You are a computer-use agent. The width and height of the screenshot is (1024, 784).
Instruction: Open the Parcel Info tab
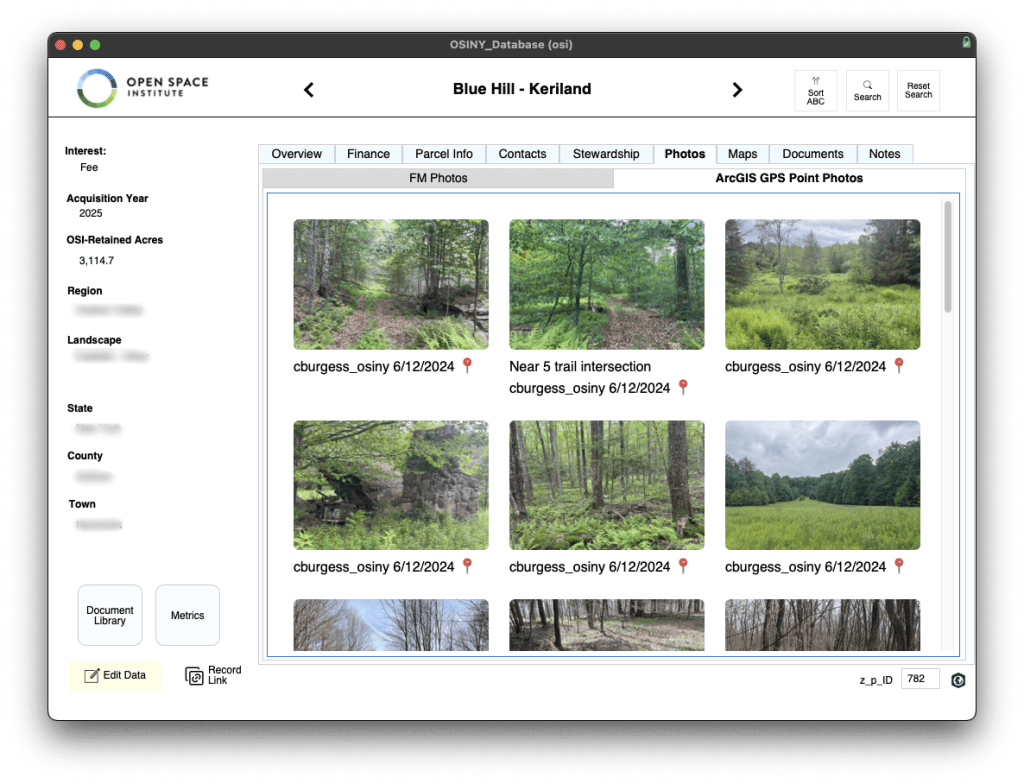point(444,154)
